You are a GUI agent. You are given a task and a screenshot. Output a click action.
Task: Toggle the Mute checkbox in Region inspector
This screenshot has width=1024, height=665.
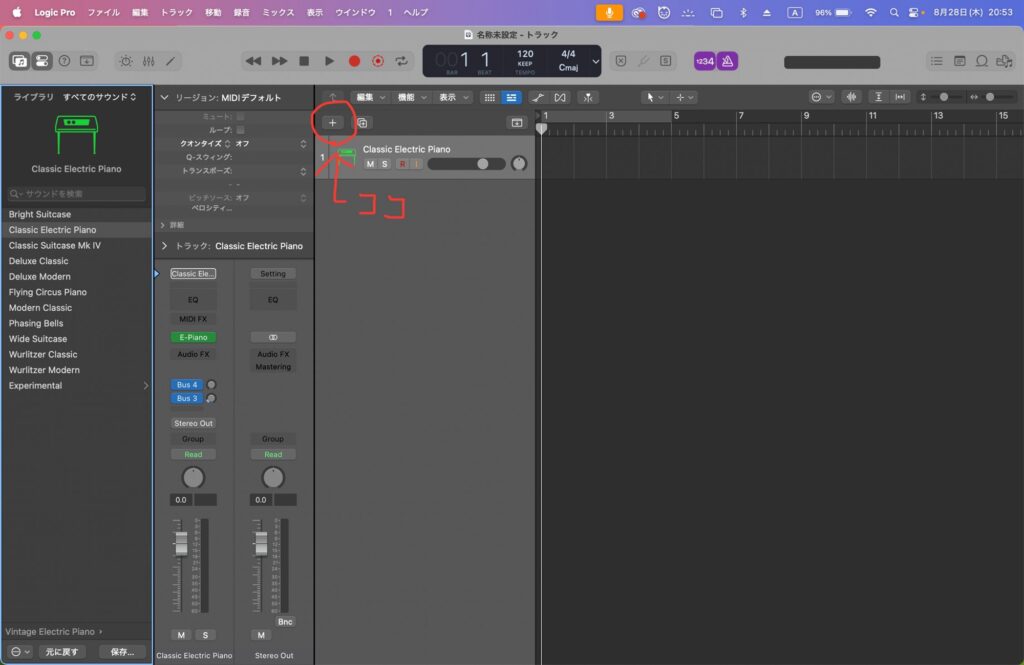click(240, 116)
